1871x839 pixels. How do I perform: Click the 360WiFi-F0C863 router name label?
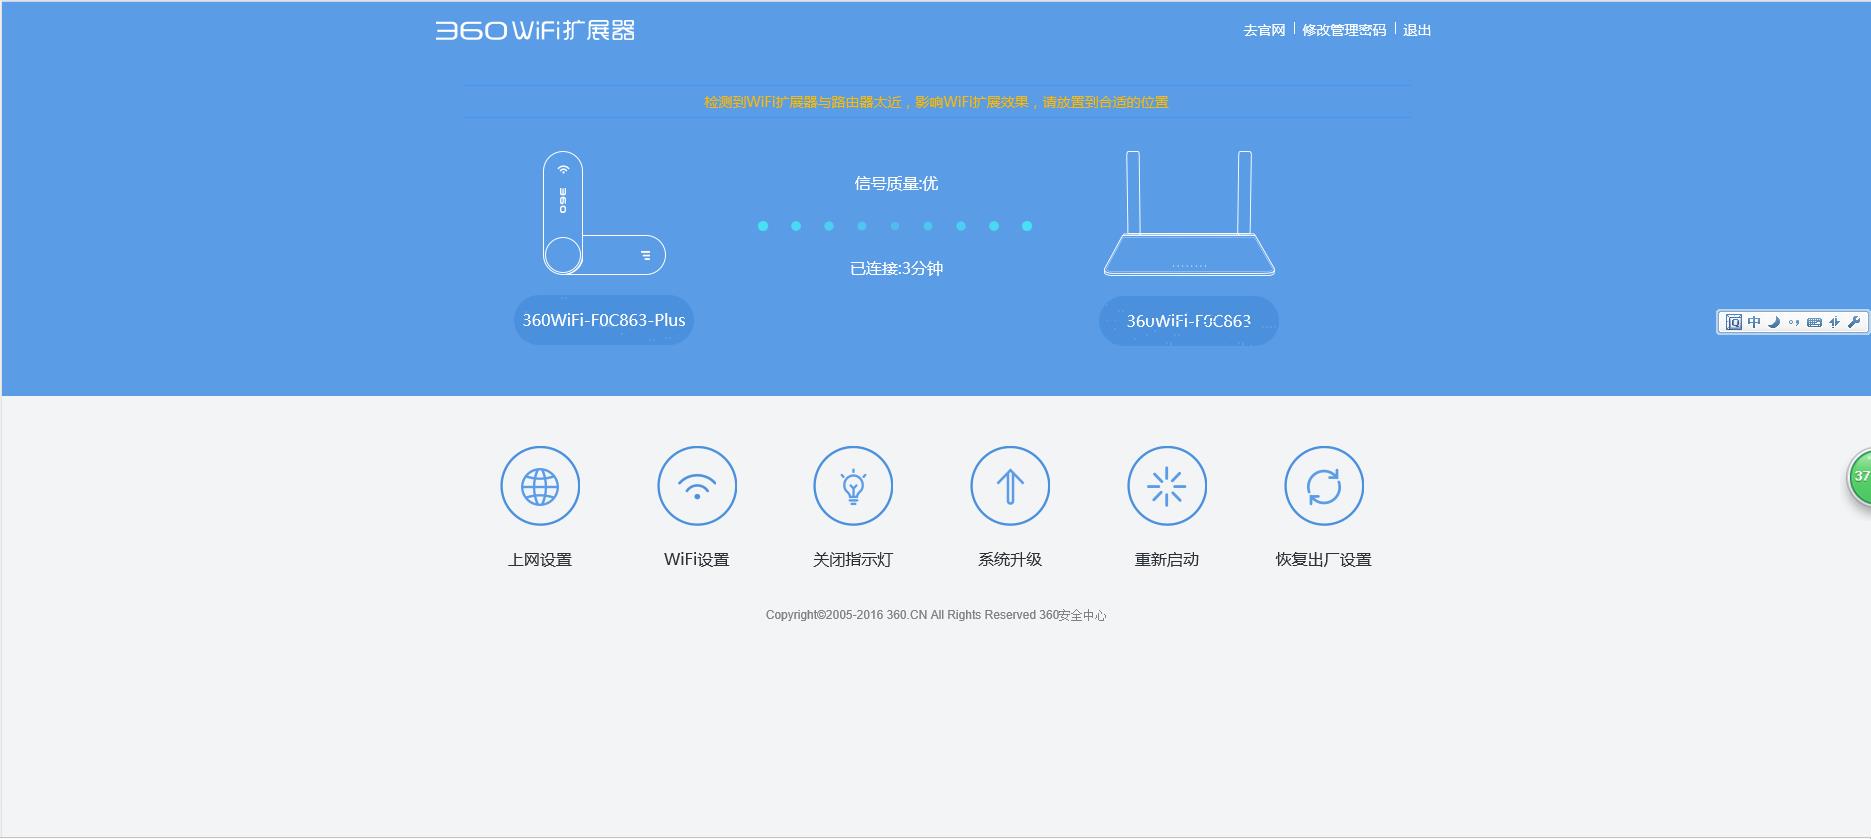pos(1189,321)
